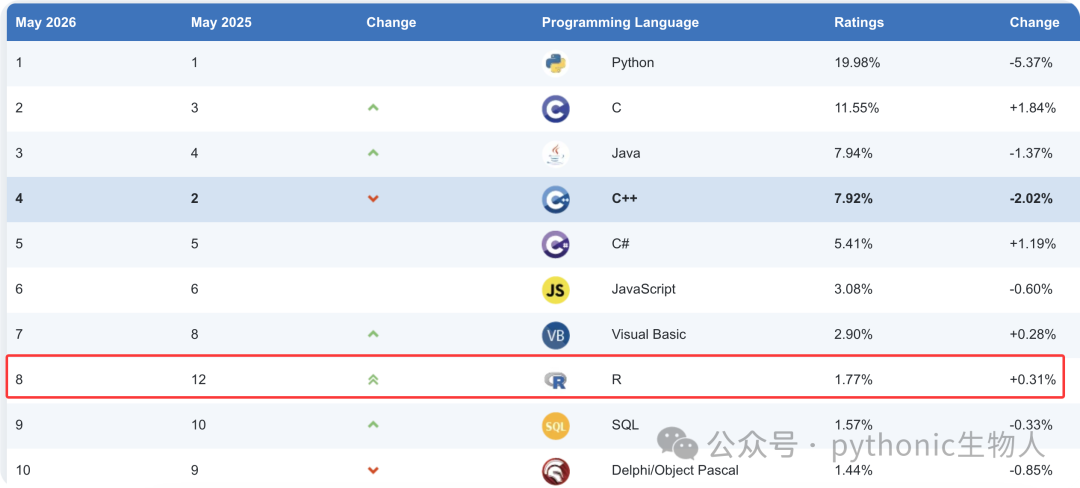Click the -1.37% change value
The image size is (1080, 488).
(x=1031, y=153)
